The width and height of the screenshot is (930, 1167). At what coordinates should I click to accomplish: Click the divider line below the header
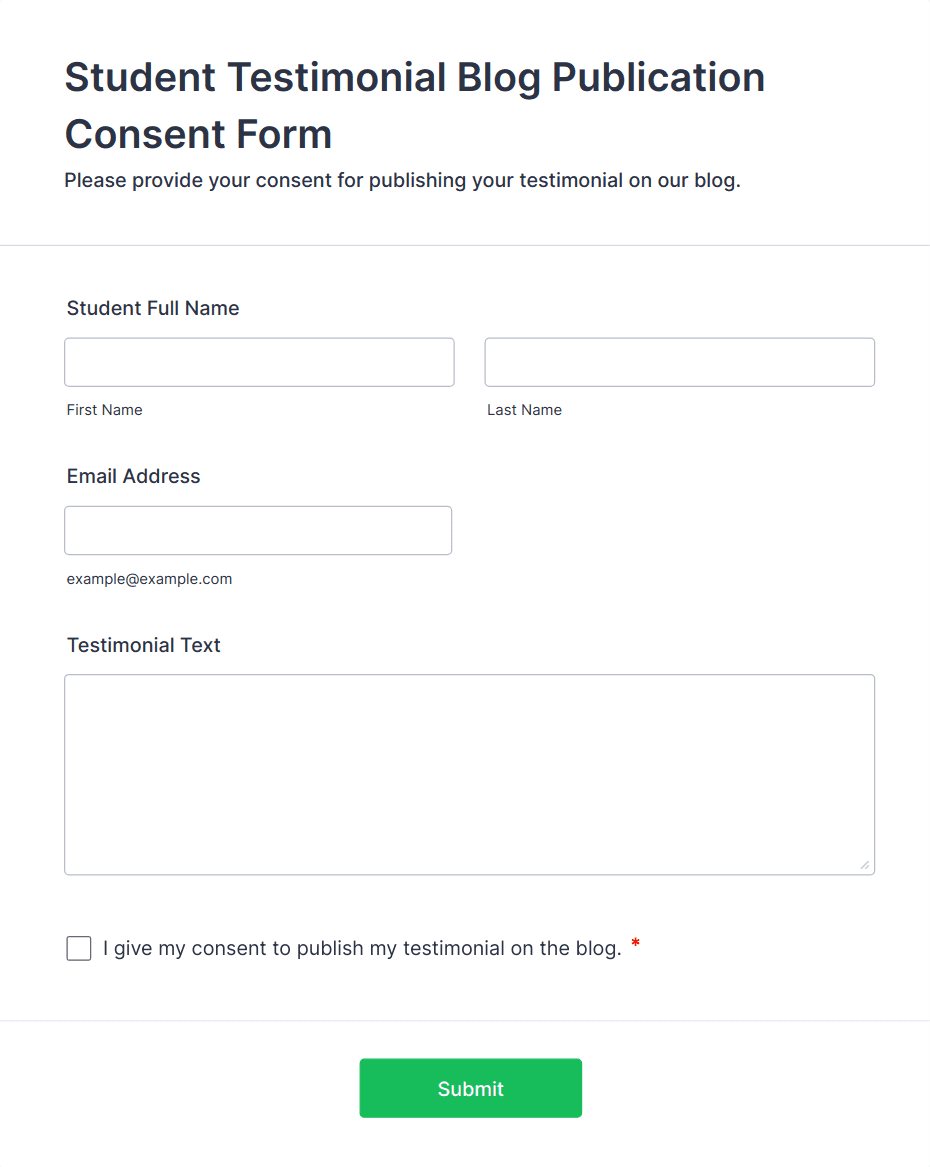465,245
